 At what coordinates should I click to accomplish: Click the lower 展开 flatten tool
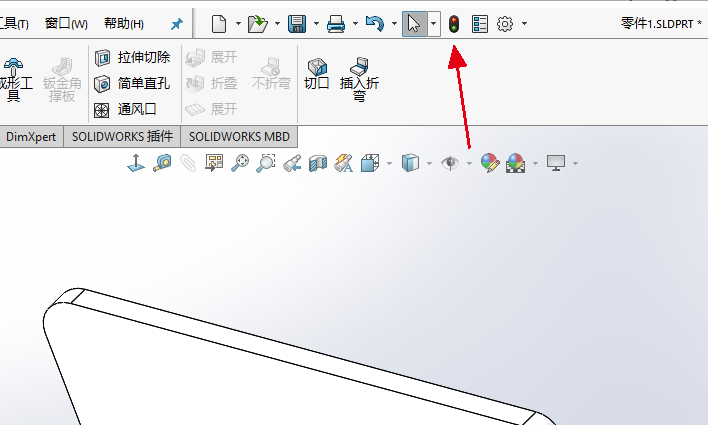click(x=211, y=109)
